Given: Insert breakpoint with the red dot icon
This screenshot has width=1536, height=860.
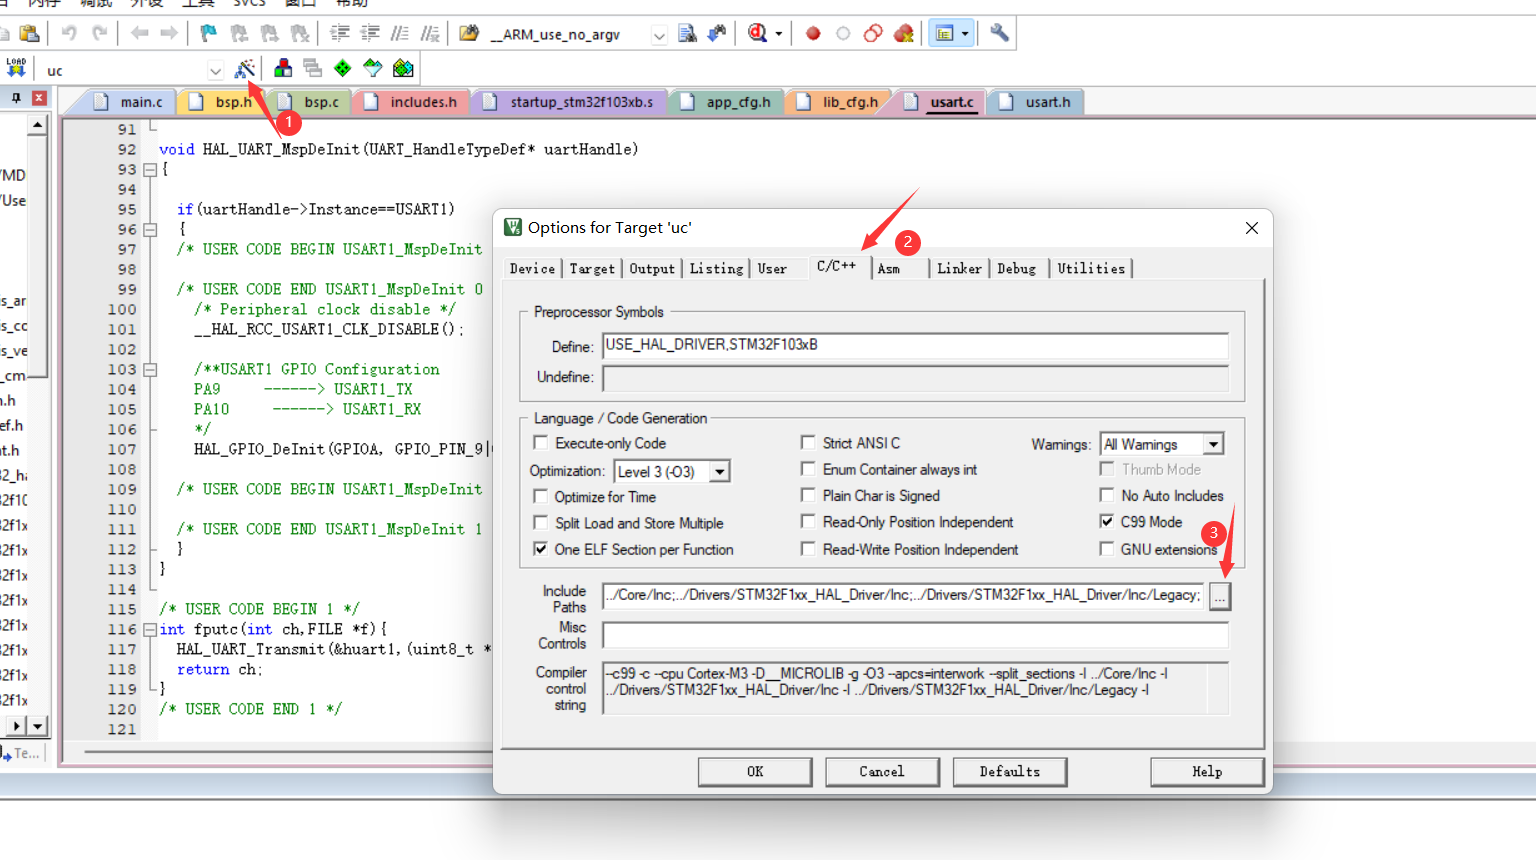Looking at the screenshot, I should pos(813,33).
